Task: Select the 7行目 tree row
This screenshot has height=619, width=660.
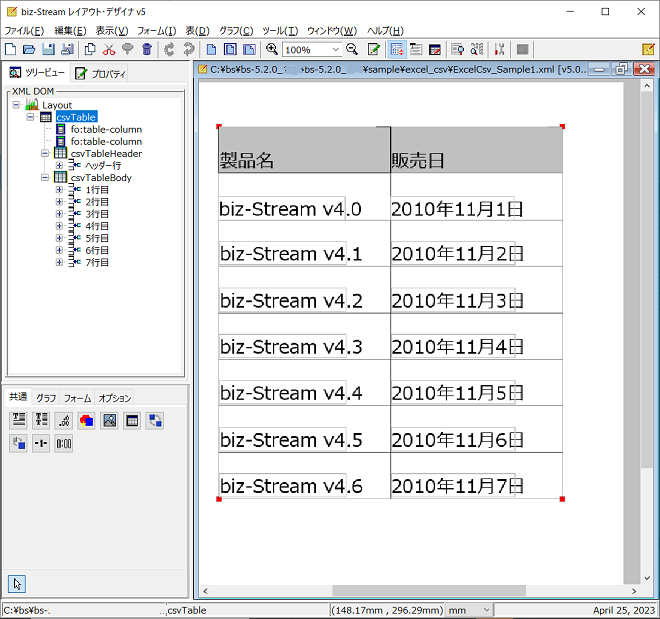Action: pyautogui.click(x=97, y=262)
